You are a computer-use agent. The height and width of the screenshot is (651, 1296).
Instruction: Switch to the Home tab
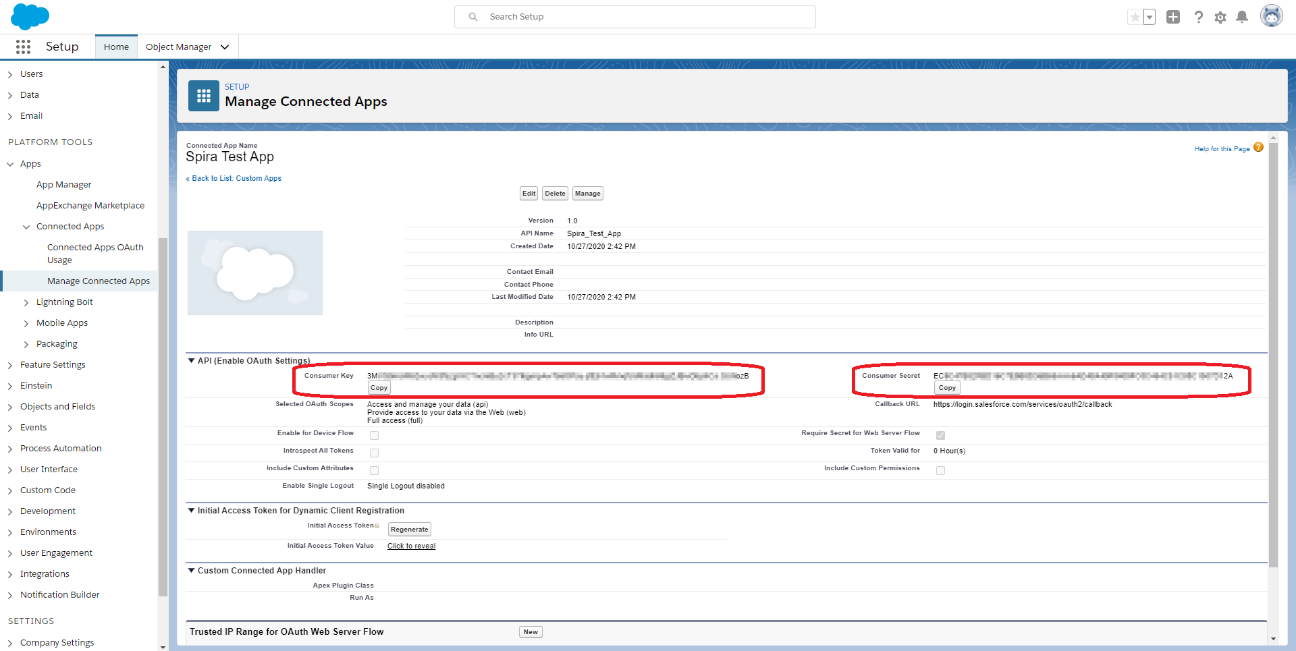click(x=116, y=47)
